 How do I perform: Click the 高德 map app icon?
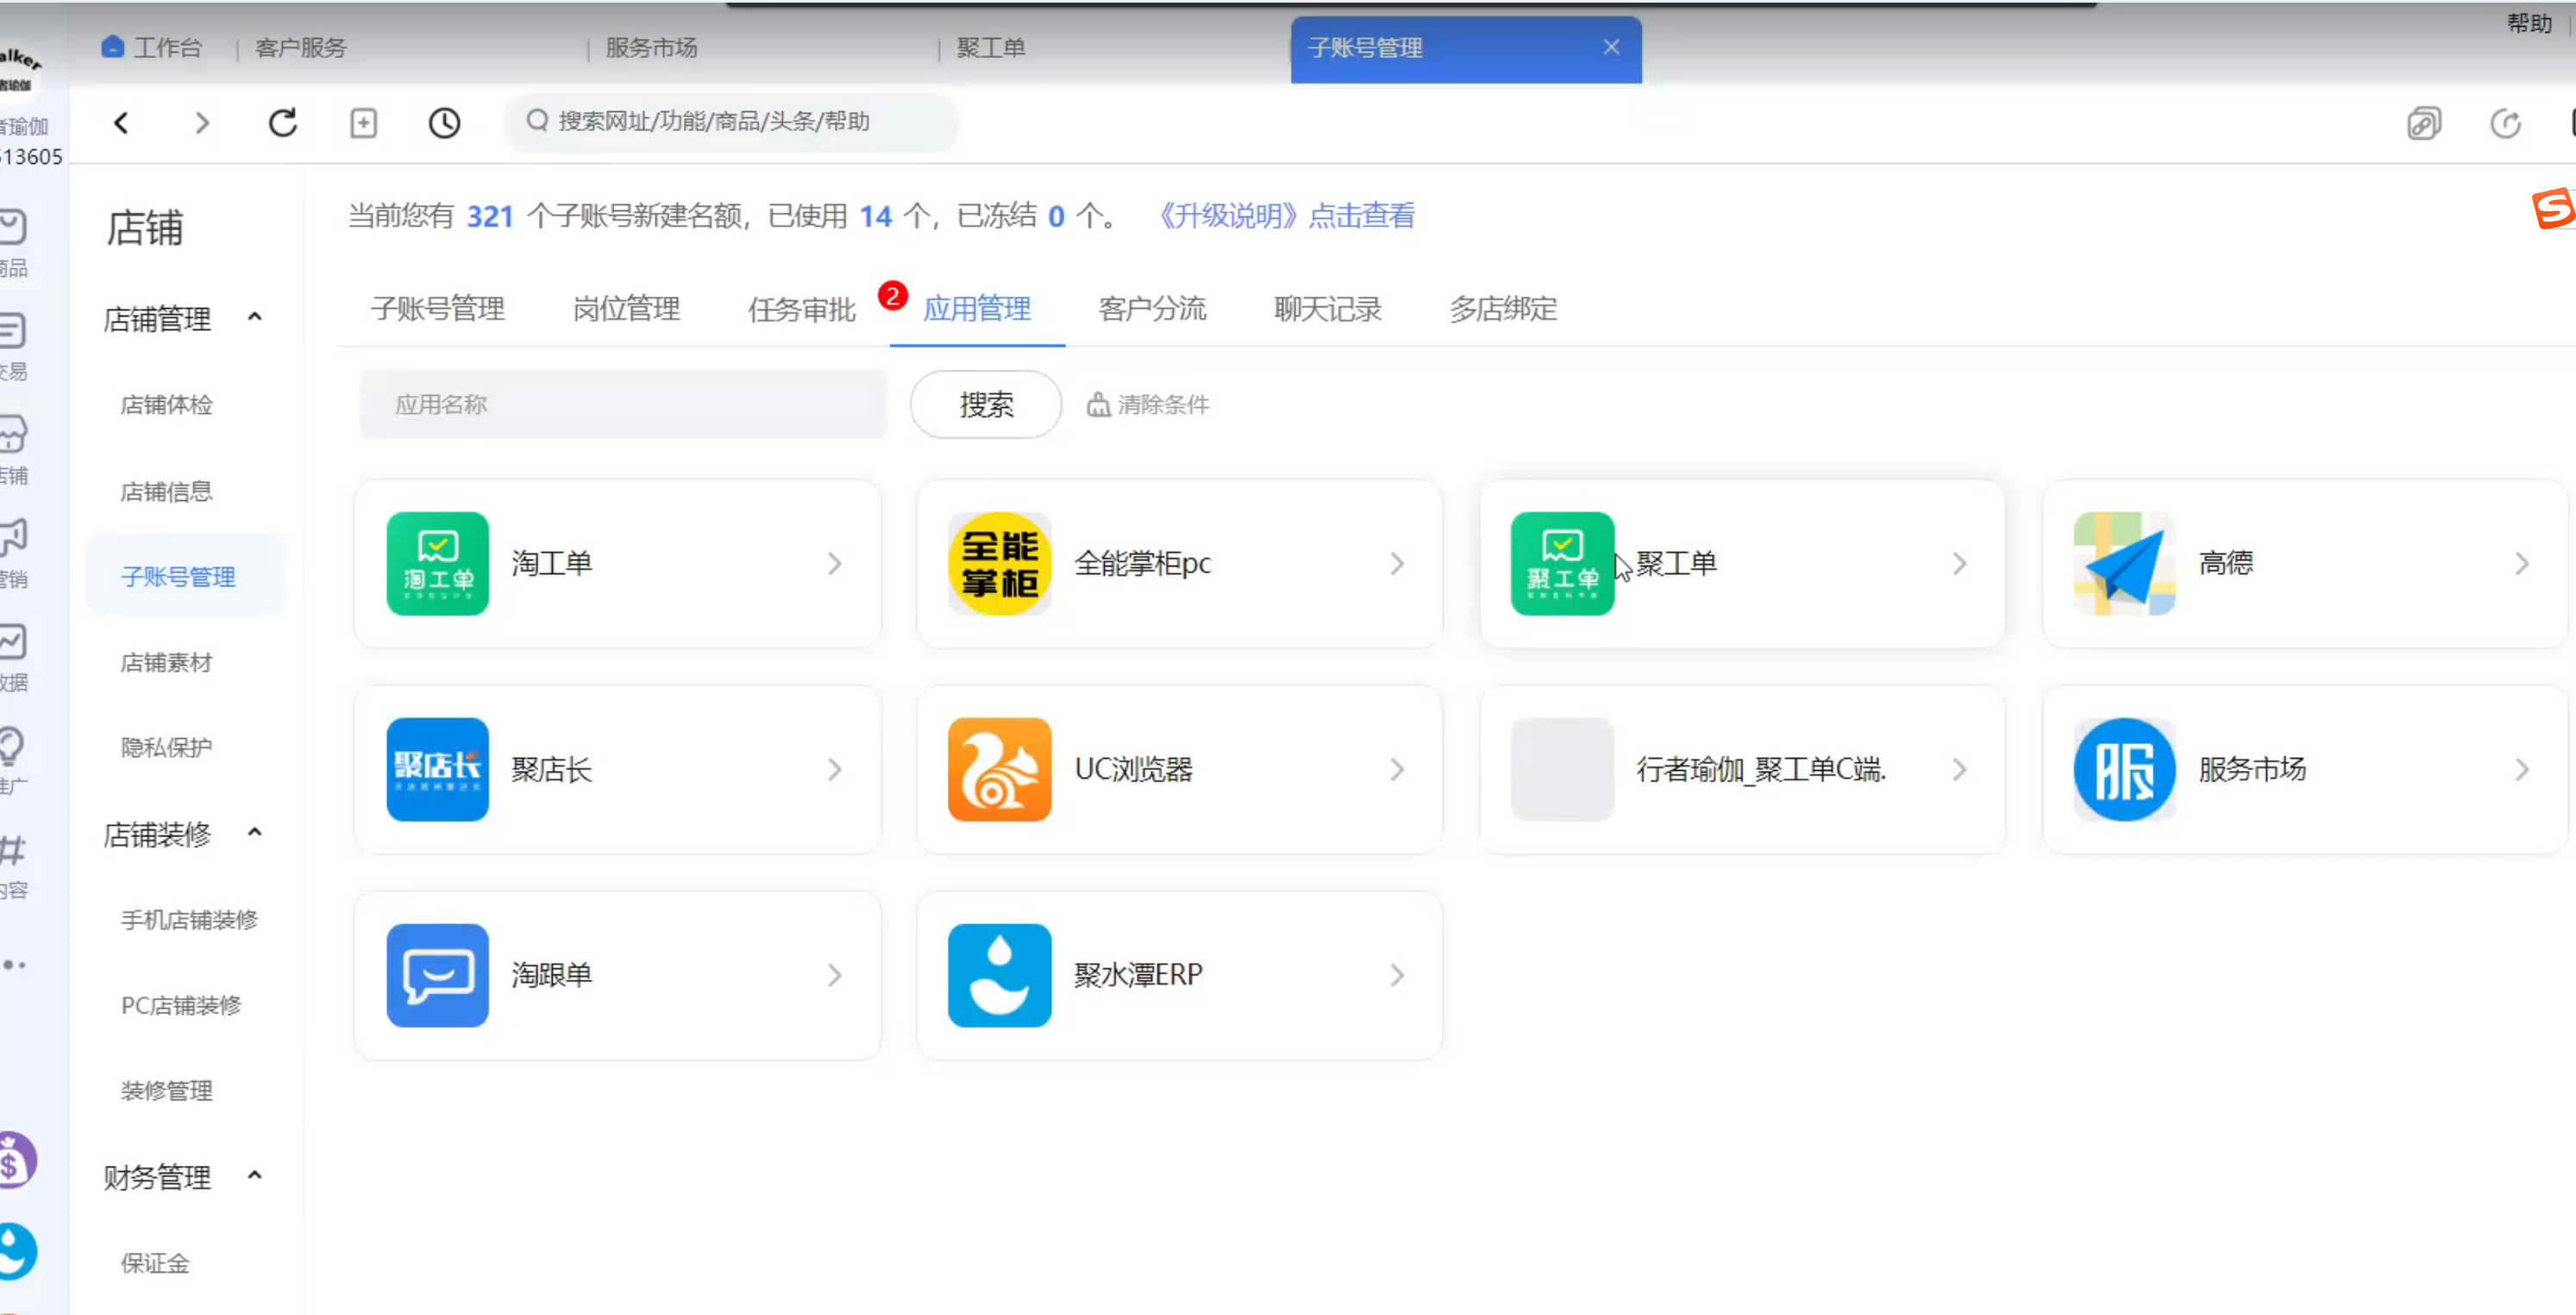tap(2124, 563)
